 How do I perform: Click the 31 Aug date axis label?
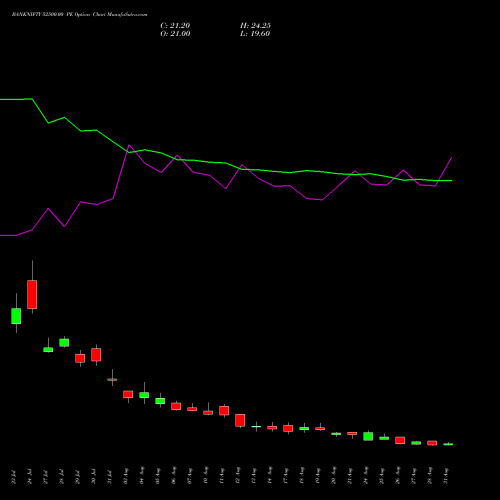click(x=446, y=476)
